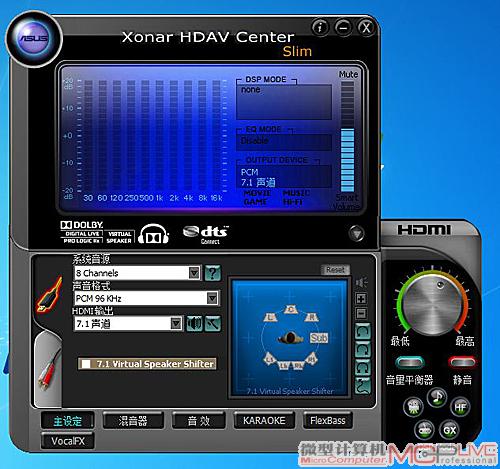The height and width of the screenshot is (469, 500).
Task: Switch to the FlexBass tab
Action: (328, 421)
